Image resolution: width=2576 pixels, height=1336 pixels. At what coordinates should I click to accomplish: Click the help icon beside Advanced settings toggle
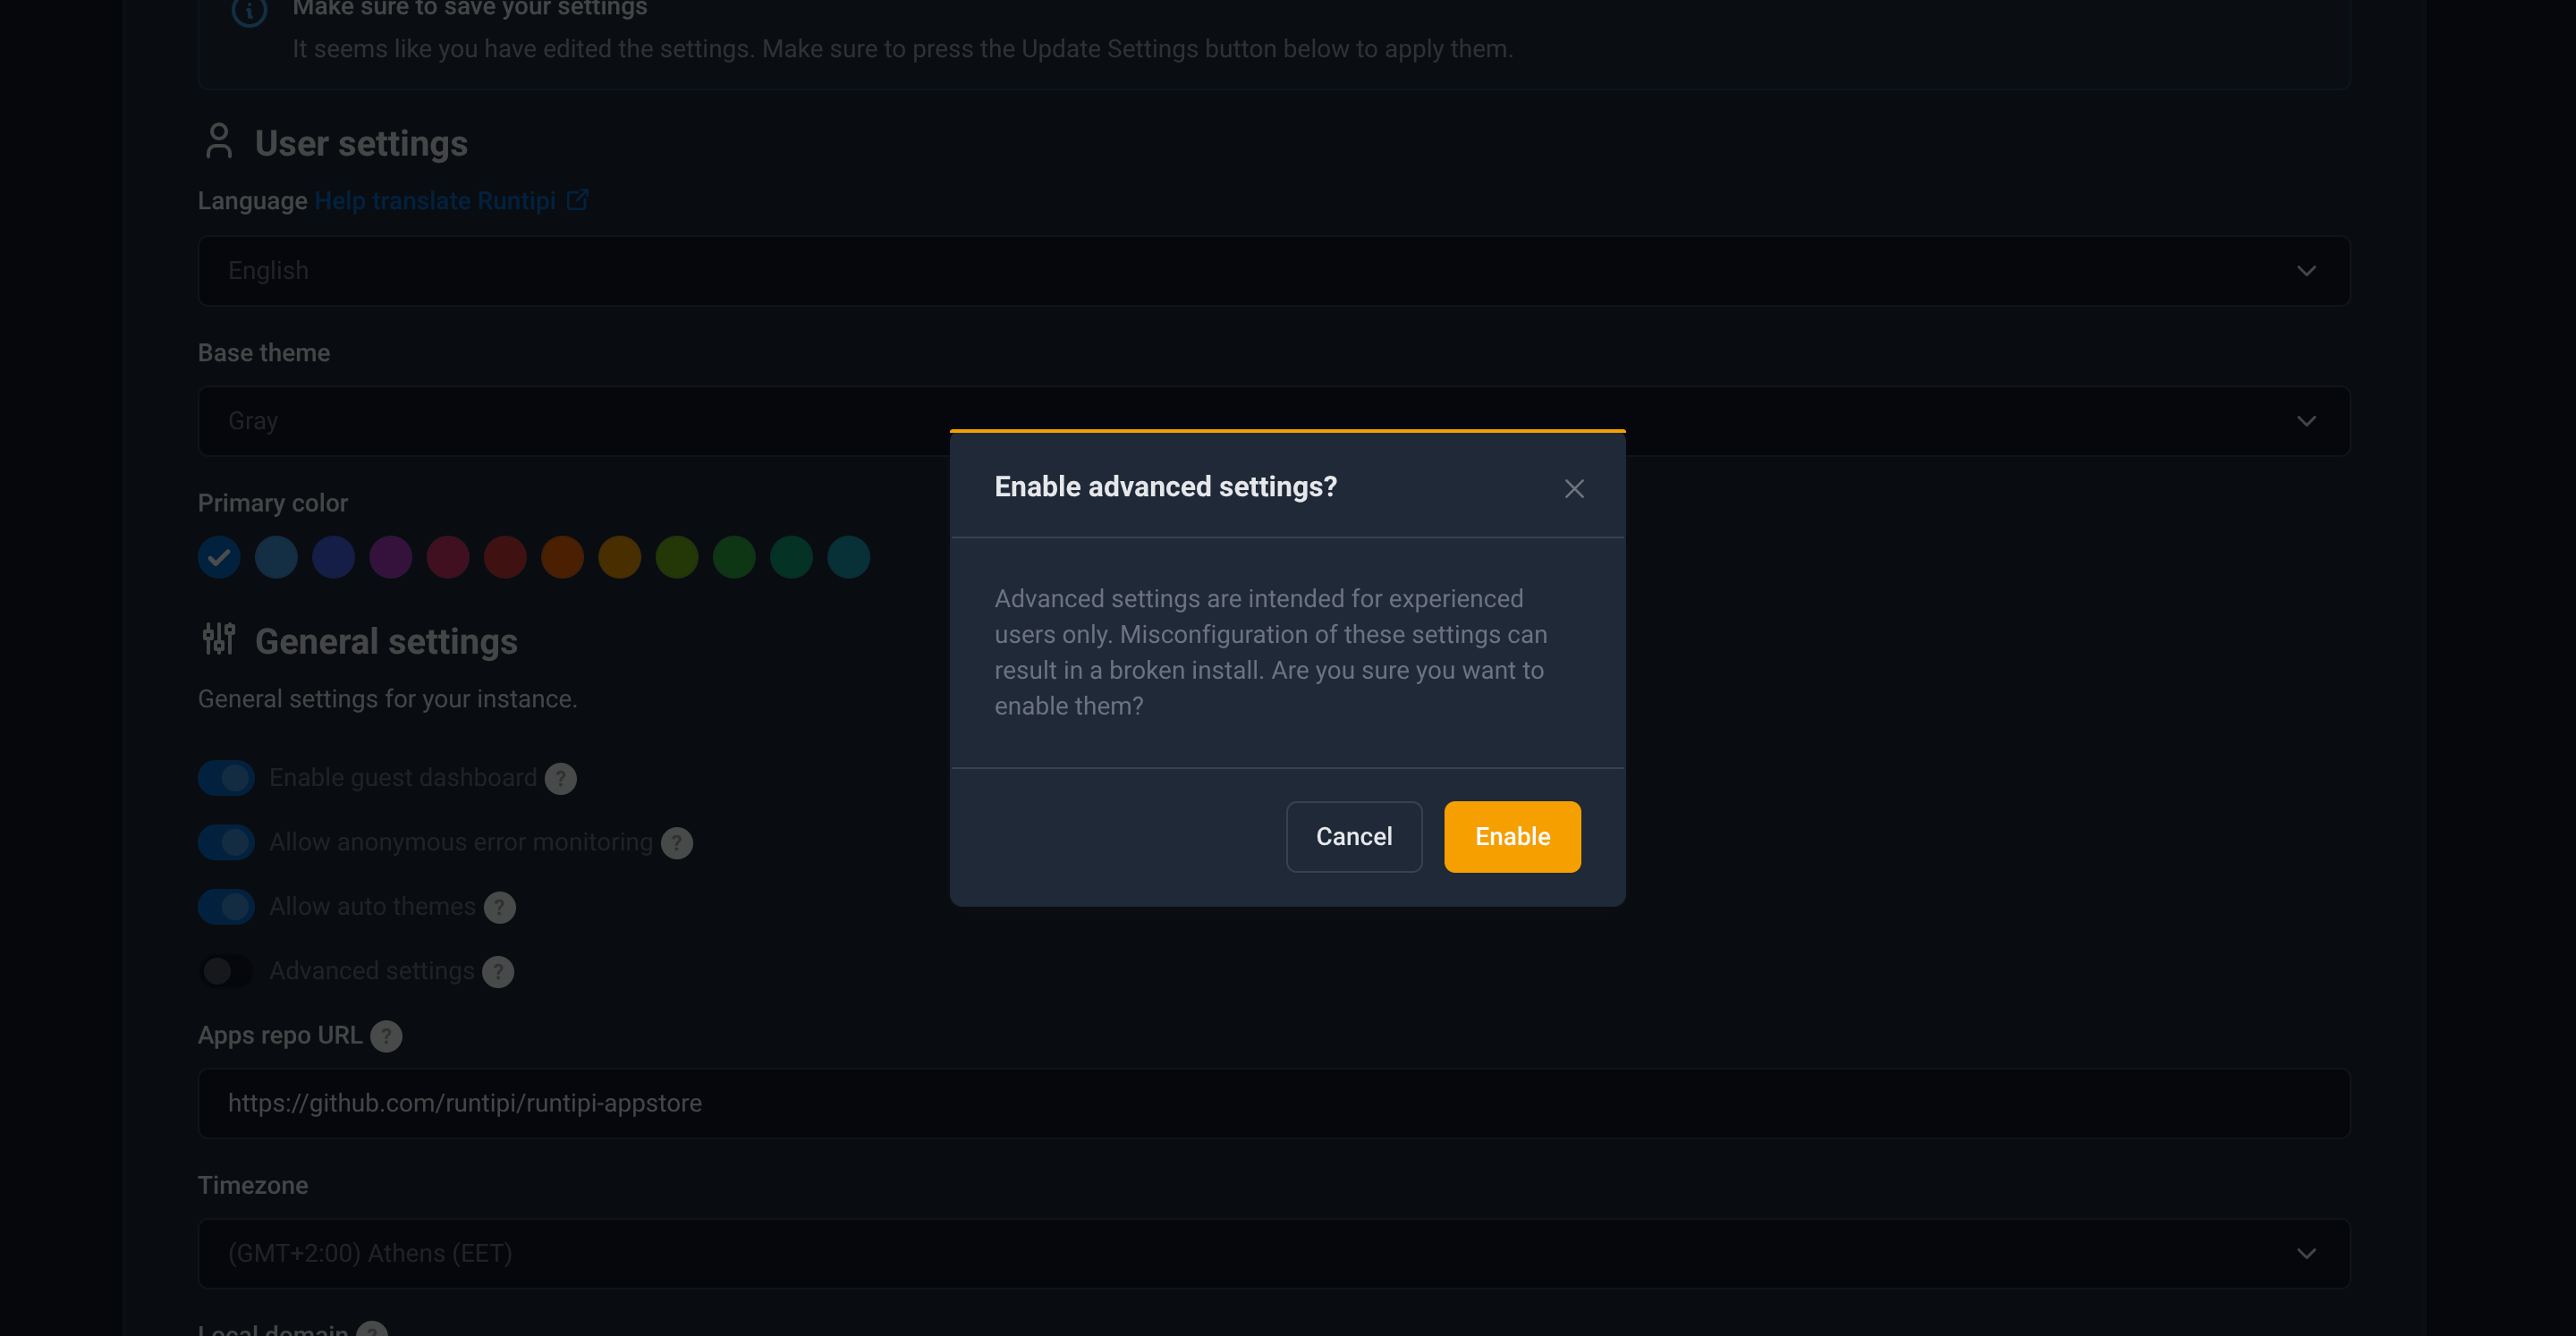[x=497, y=971]
